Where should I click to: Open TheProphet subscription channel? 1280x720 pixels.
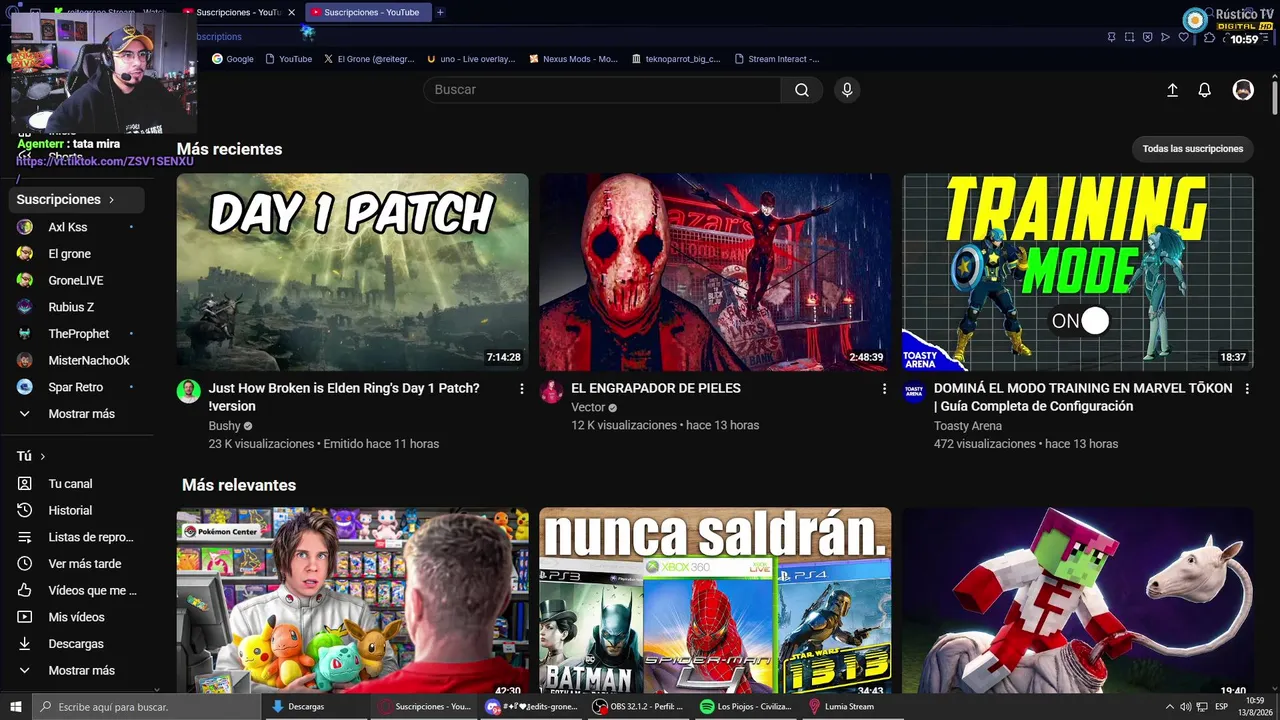click(77, 334)
